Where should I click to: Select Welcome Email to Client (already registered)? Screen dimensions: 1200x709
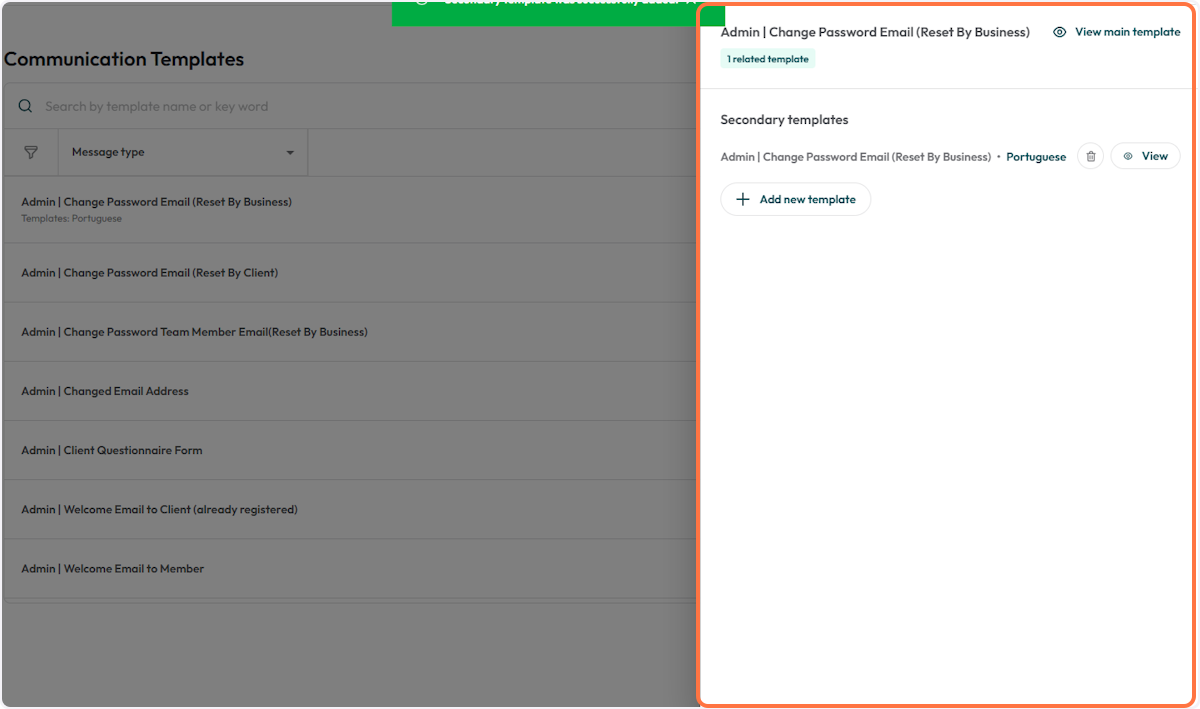click(160, 509)
